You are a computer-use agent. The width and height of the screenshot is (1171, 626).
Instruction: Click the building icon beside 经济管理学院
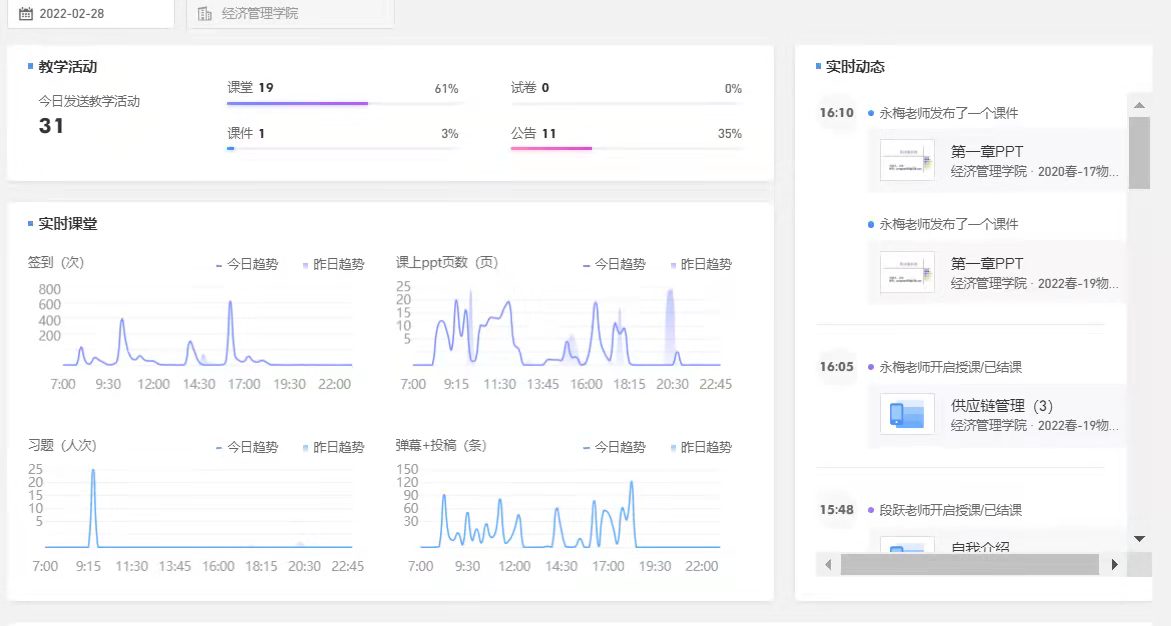[205, 14]
